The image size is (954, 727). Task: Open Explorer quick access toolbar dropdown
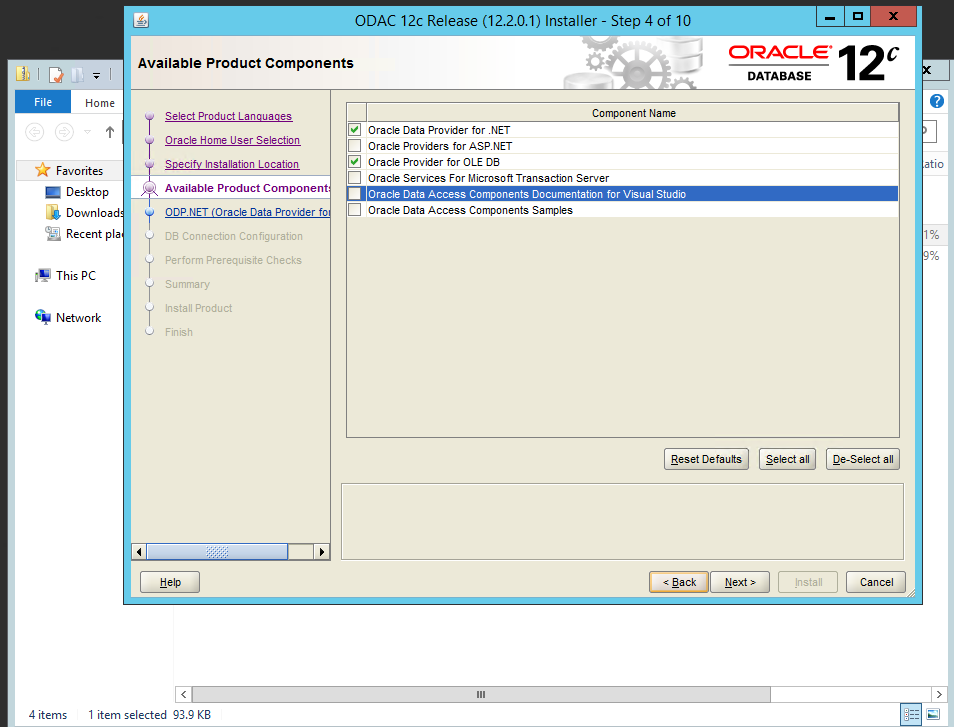tap(96, 75)
